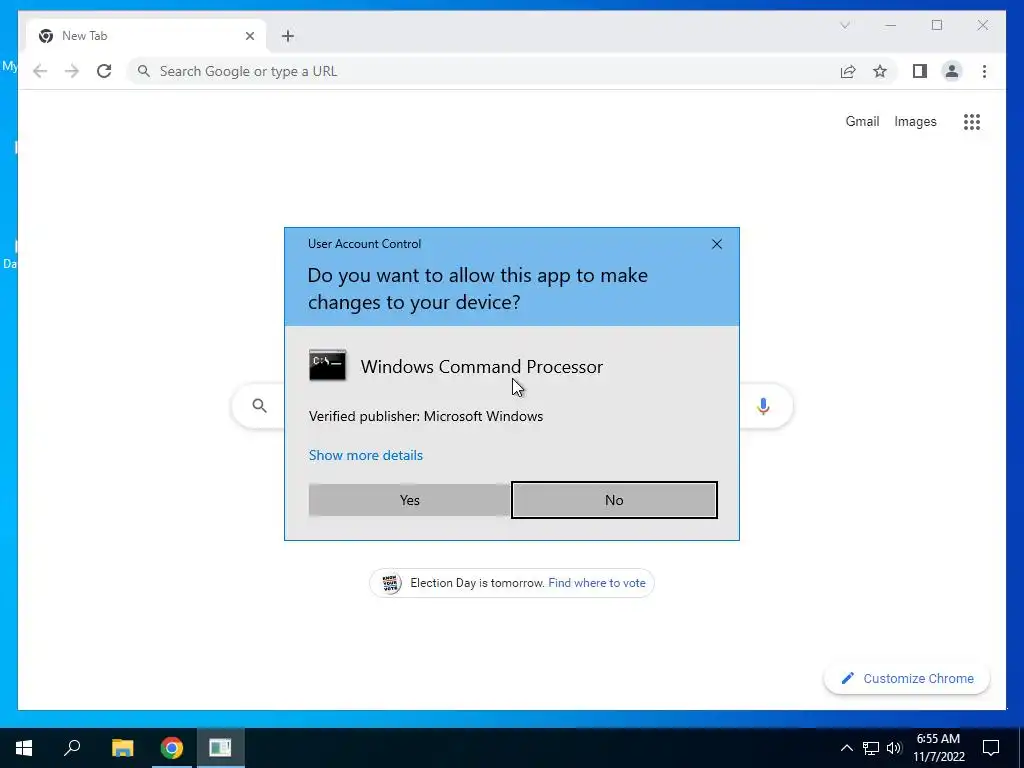Open Customize Chrome button

point(907,679)
